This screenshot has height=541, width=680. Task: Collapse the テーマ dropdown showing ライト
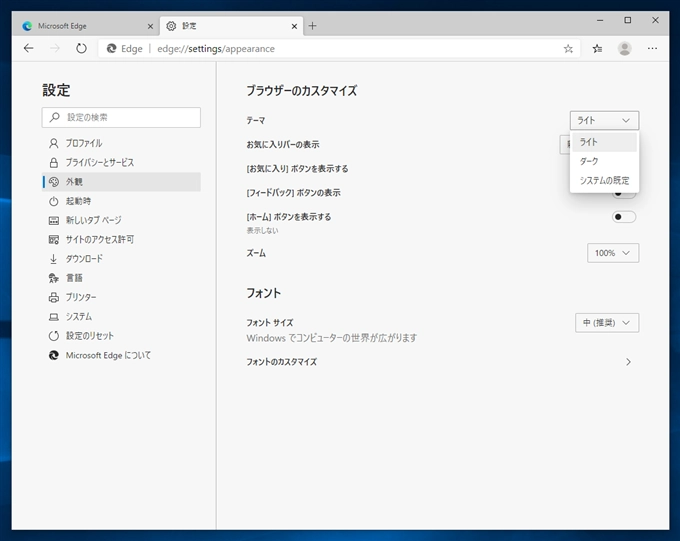[x=604, y=120]
